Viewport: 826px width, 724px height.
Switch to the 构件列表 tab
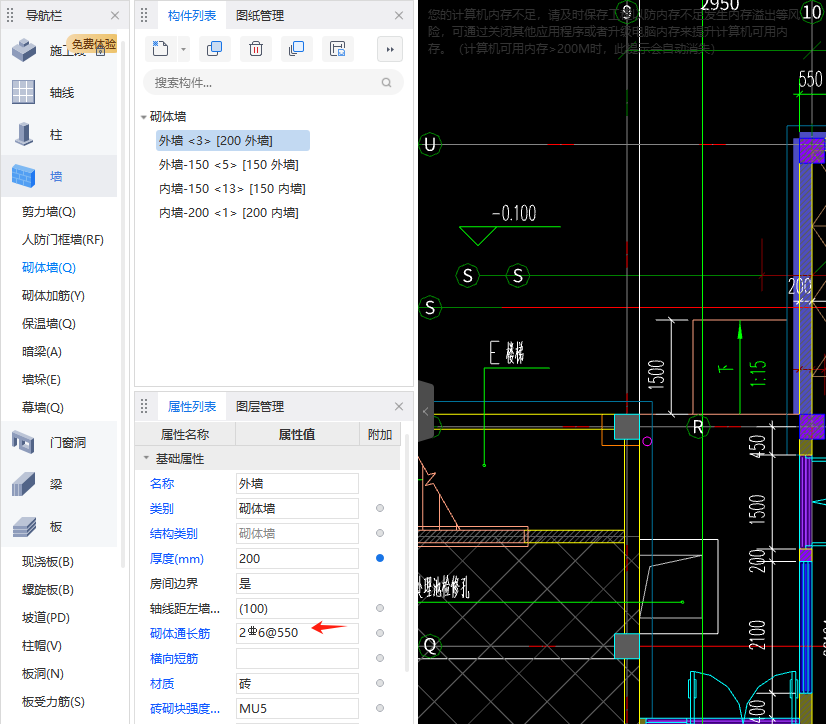(x=192, y=15)
